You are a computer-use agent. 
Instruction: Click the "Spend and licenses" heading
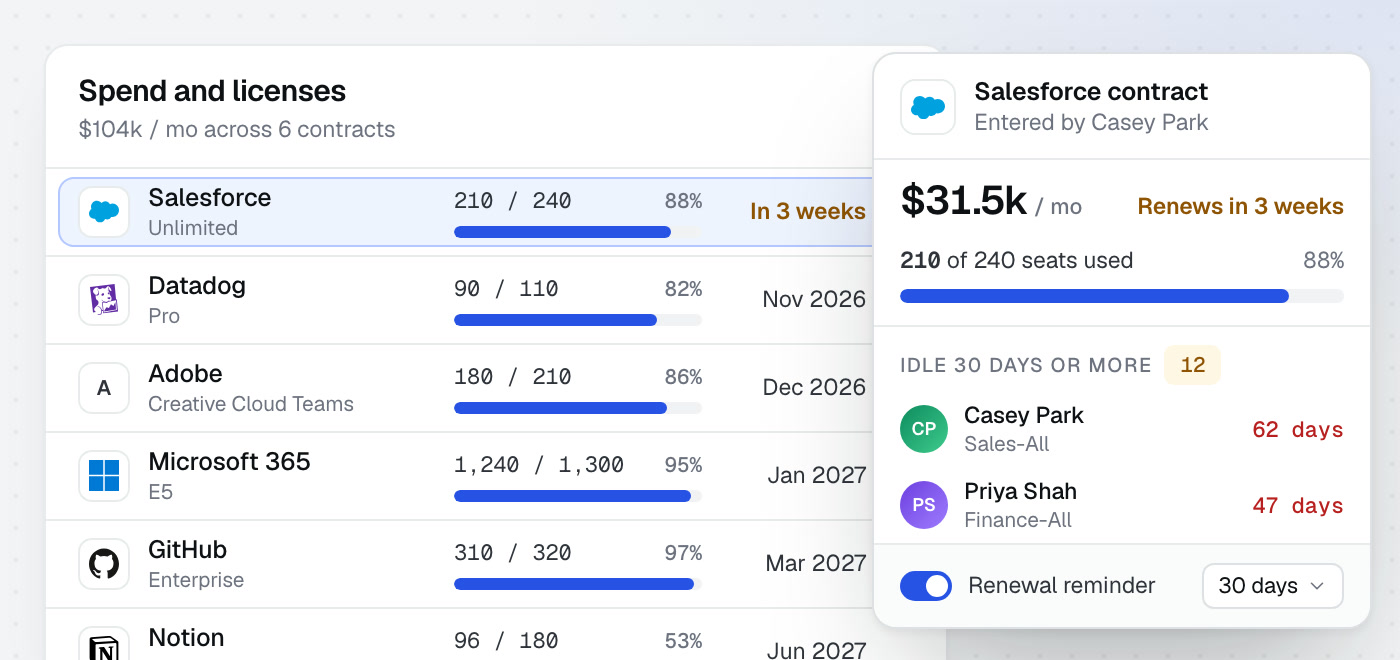(x=212, y=91)
